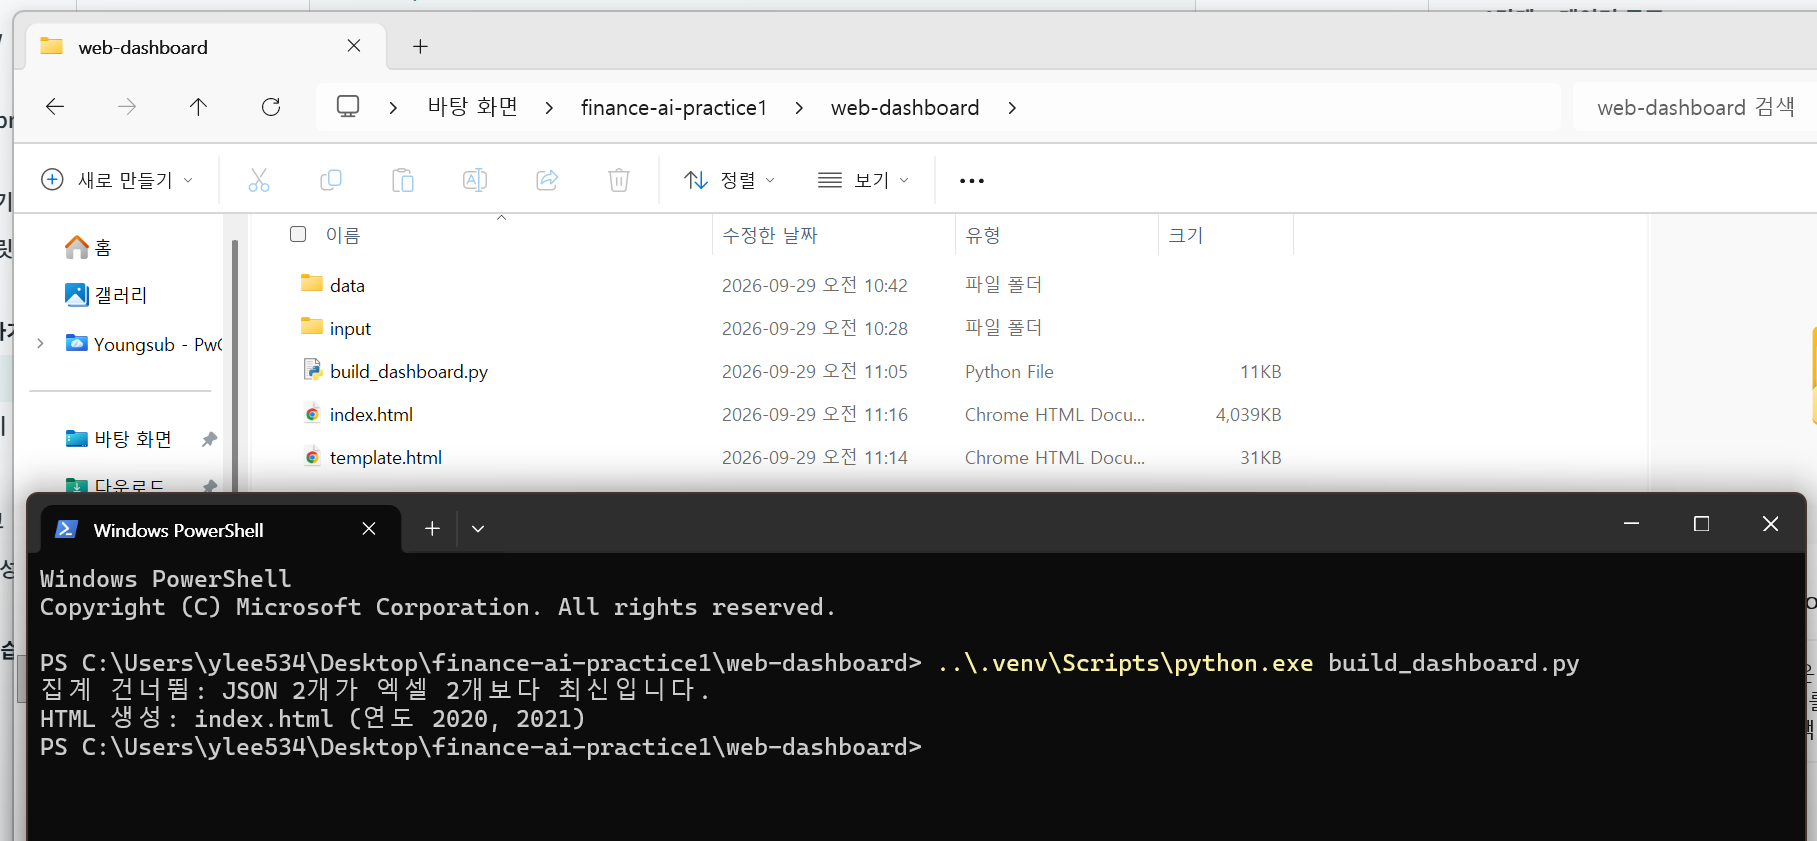
Task: Click the template.html Chrome icon
Action: pyautogui.click(x=312, y=456)
